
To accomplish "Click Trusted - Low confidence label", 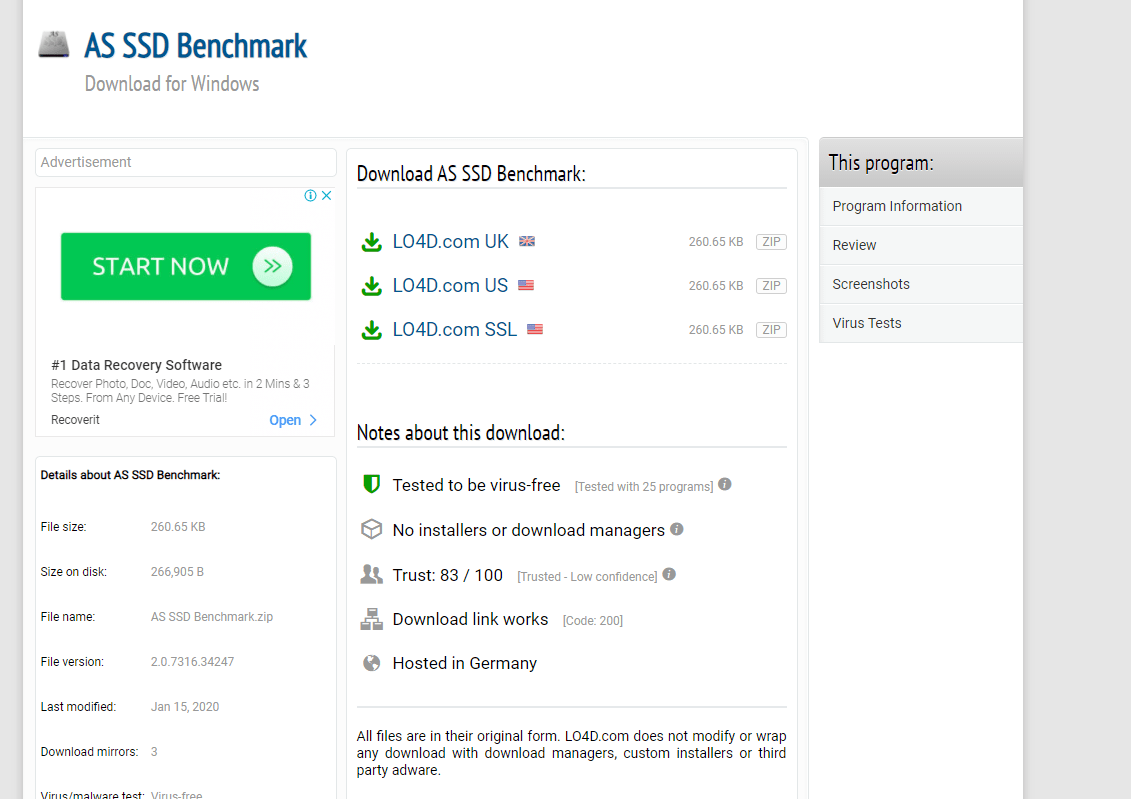I will click(x=587, y=577).
